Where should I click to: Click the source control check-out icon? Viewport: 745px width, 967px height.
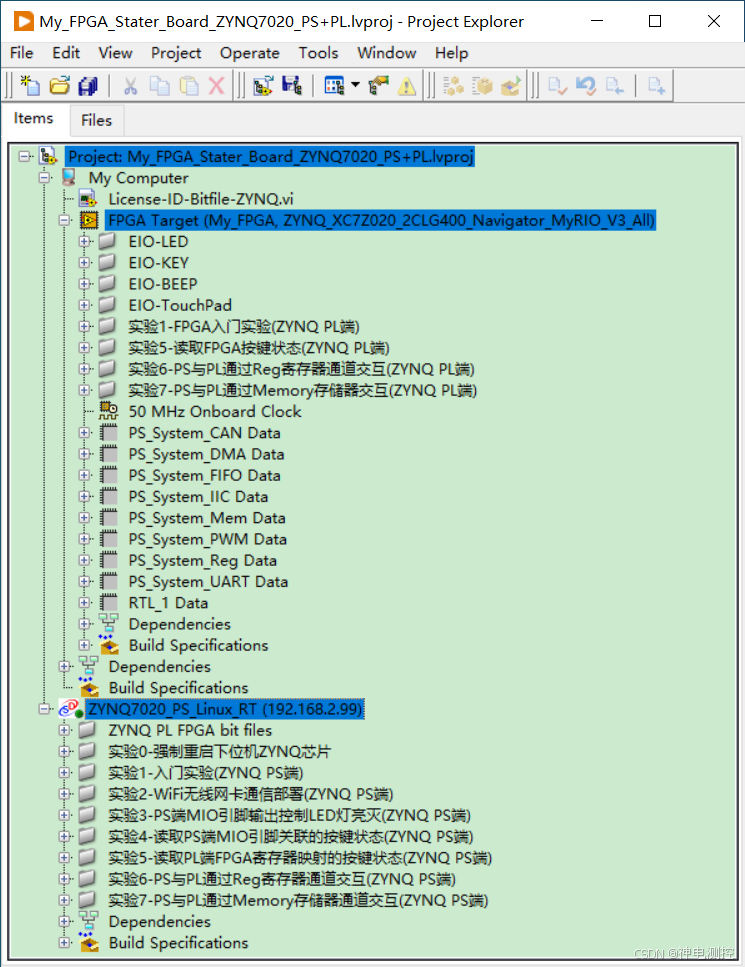click(614, 85)
